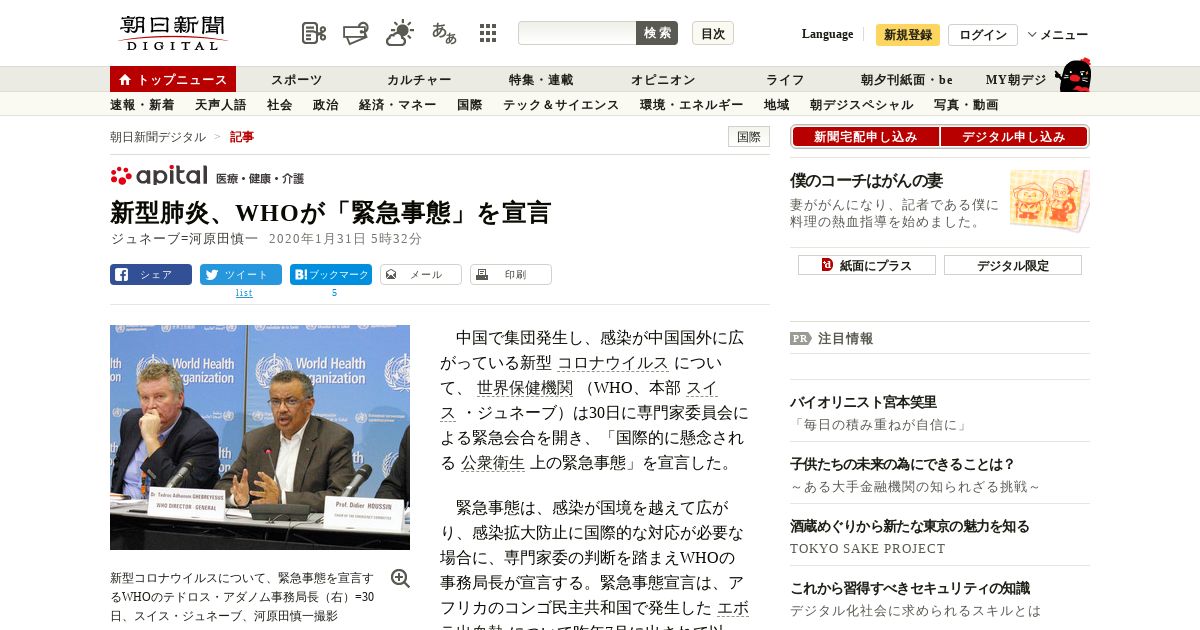Click 朝日新聞デジタル breadcrumb link
Screen dimensions: 1200x630
tap(158, 137)
